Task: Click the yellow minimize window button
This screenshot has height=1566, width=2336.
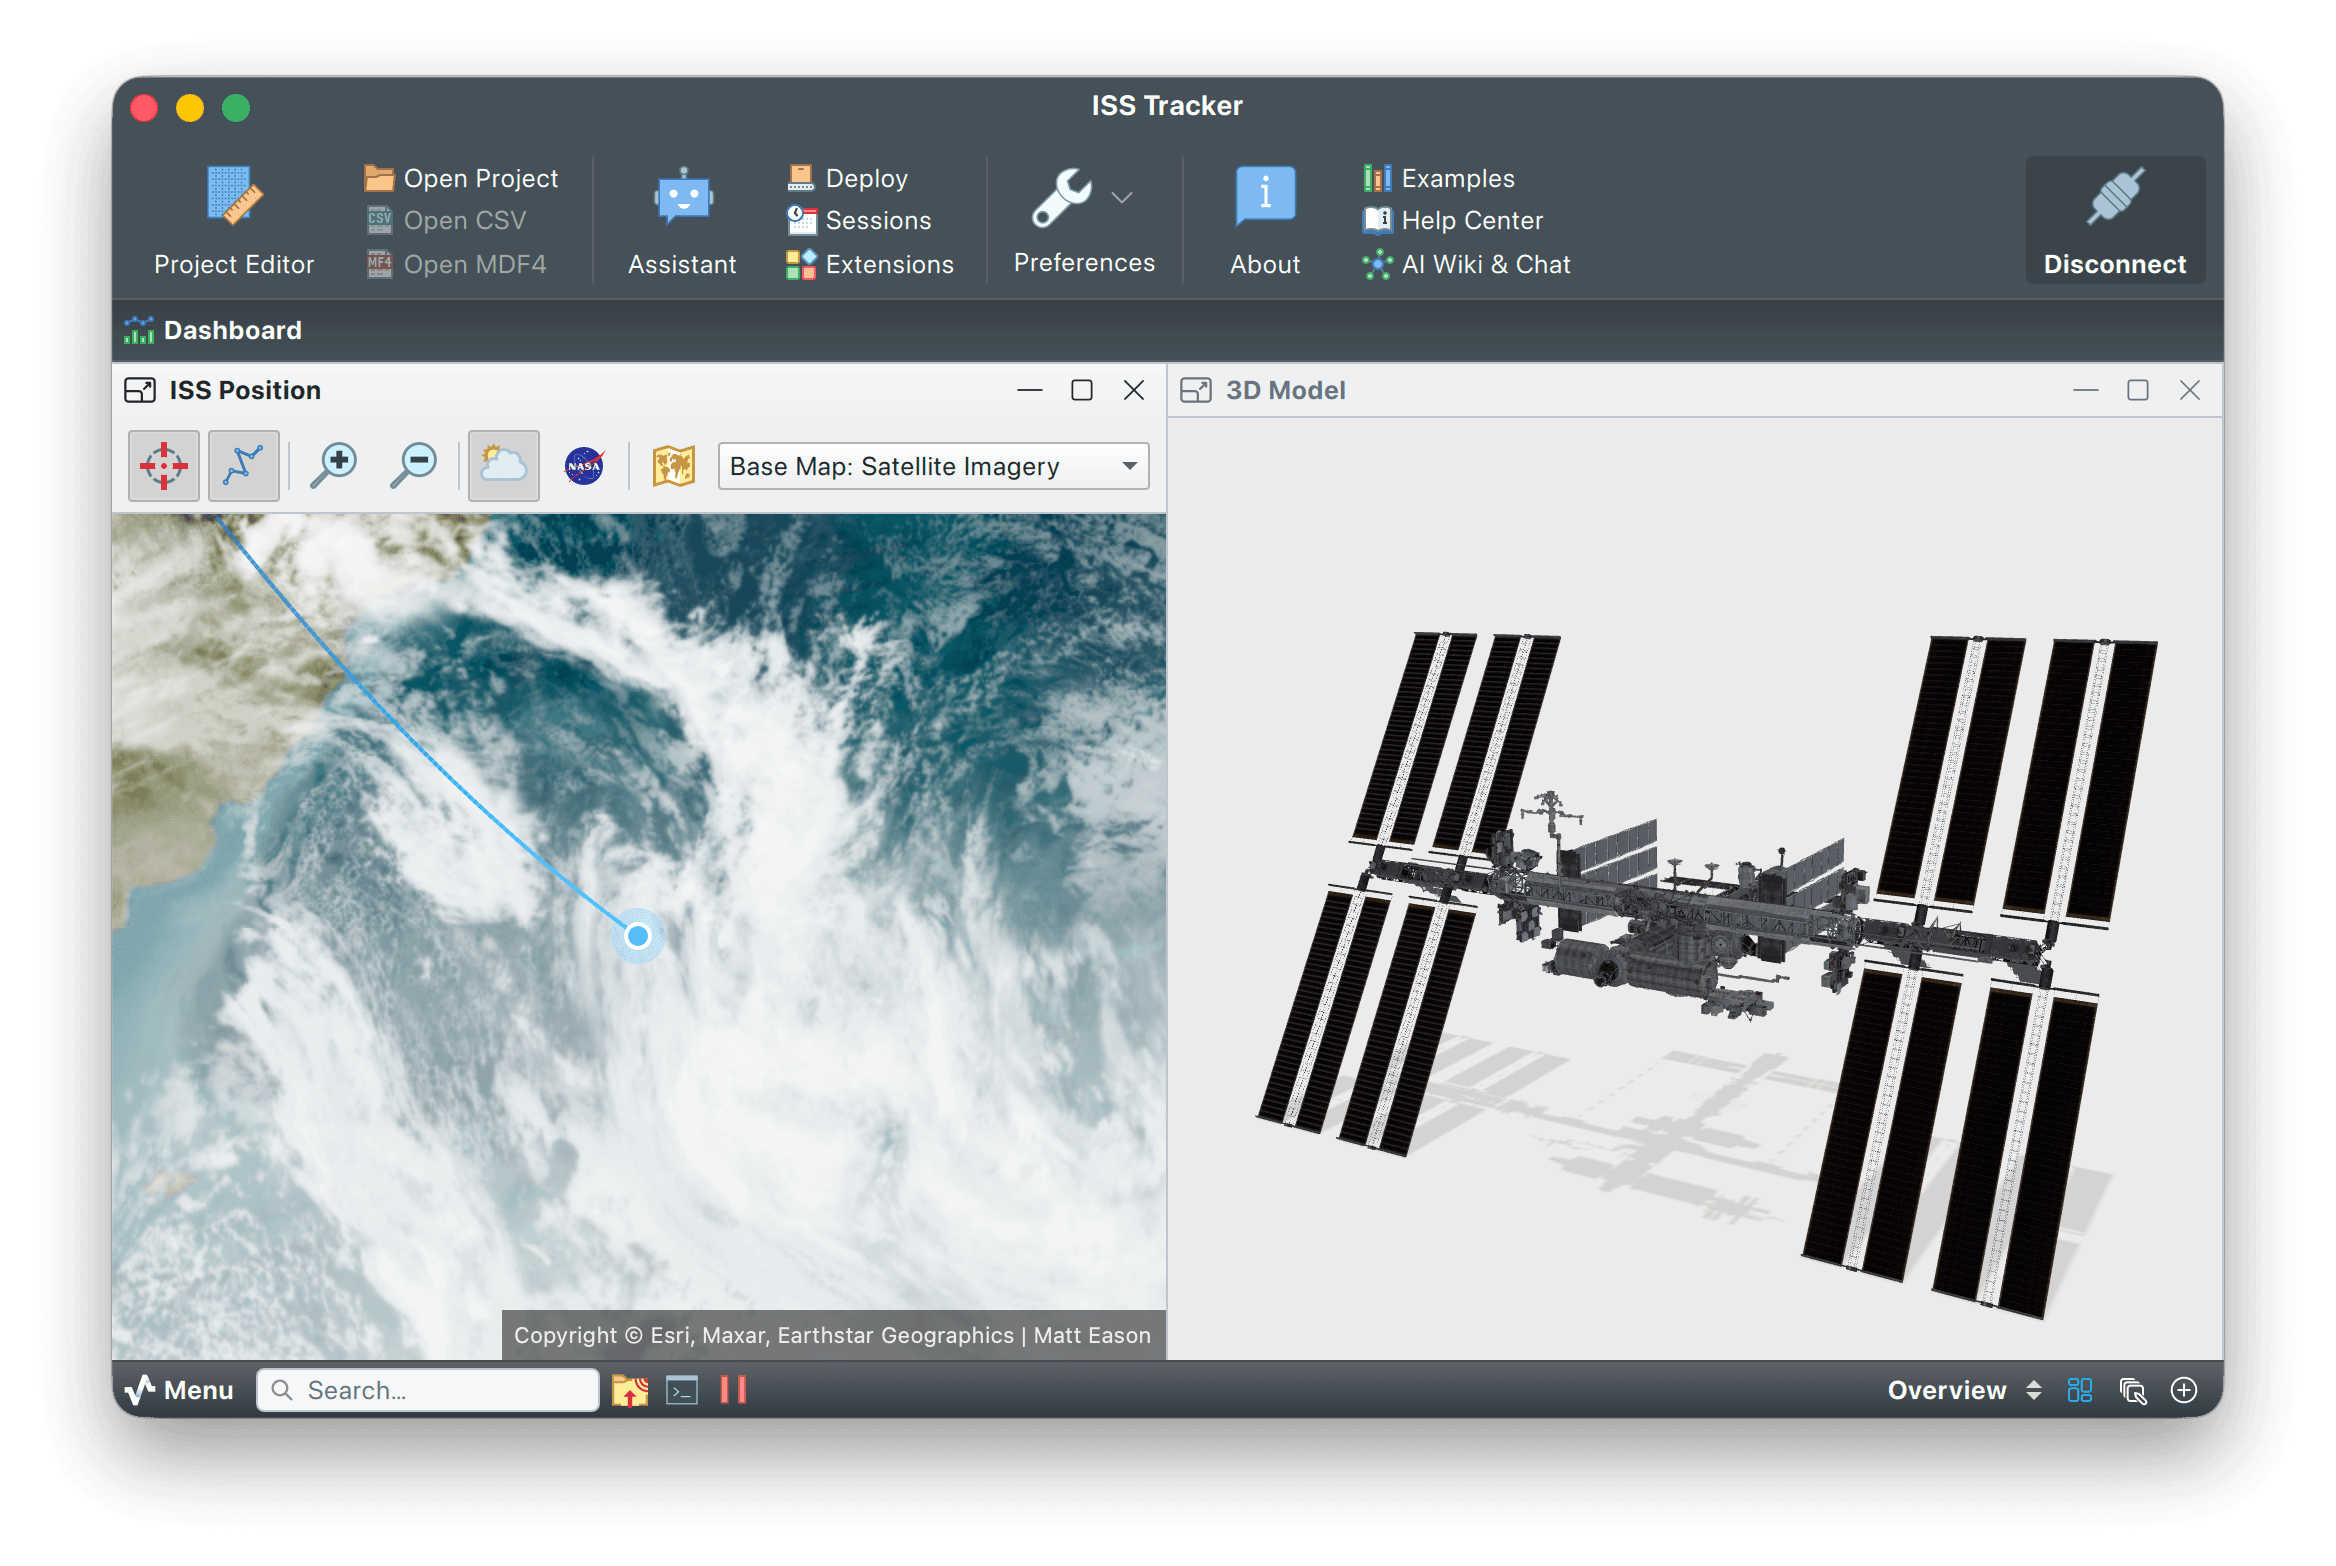Action: 190,107
